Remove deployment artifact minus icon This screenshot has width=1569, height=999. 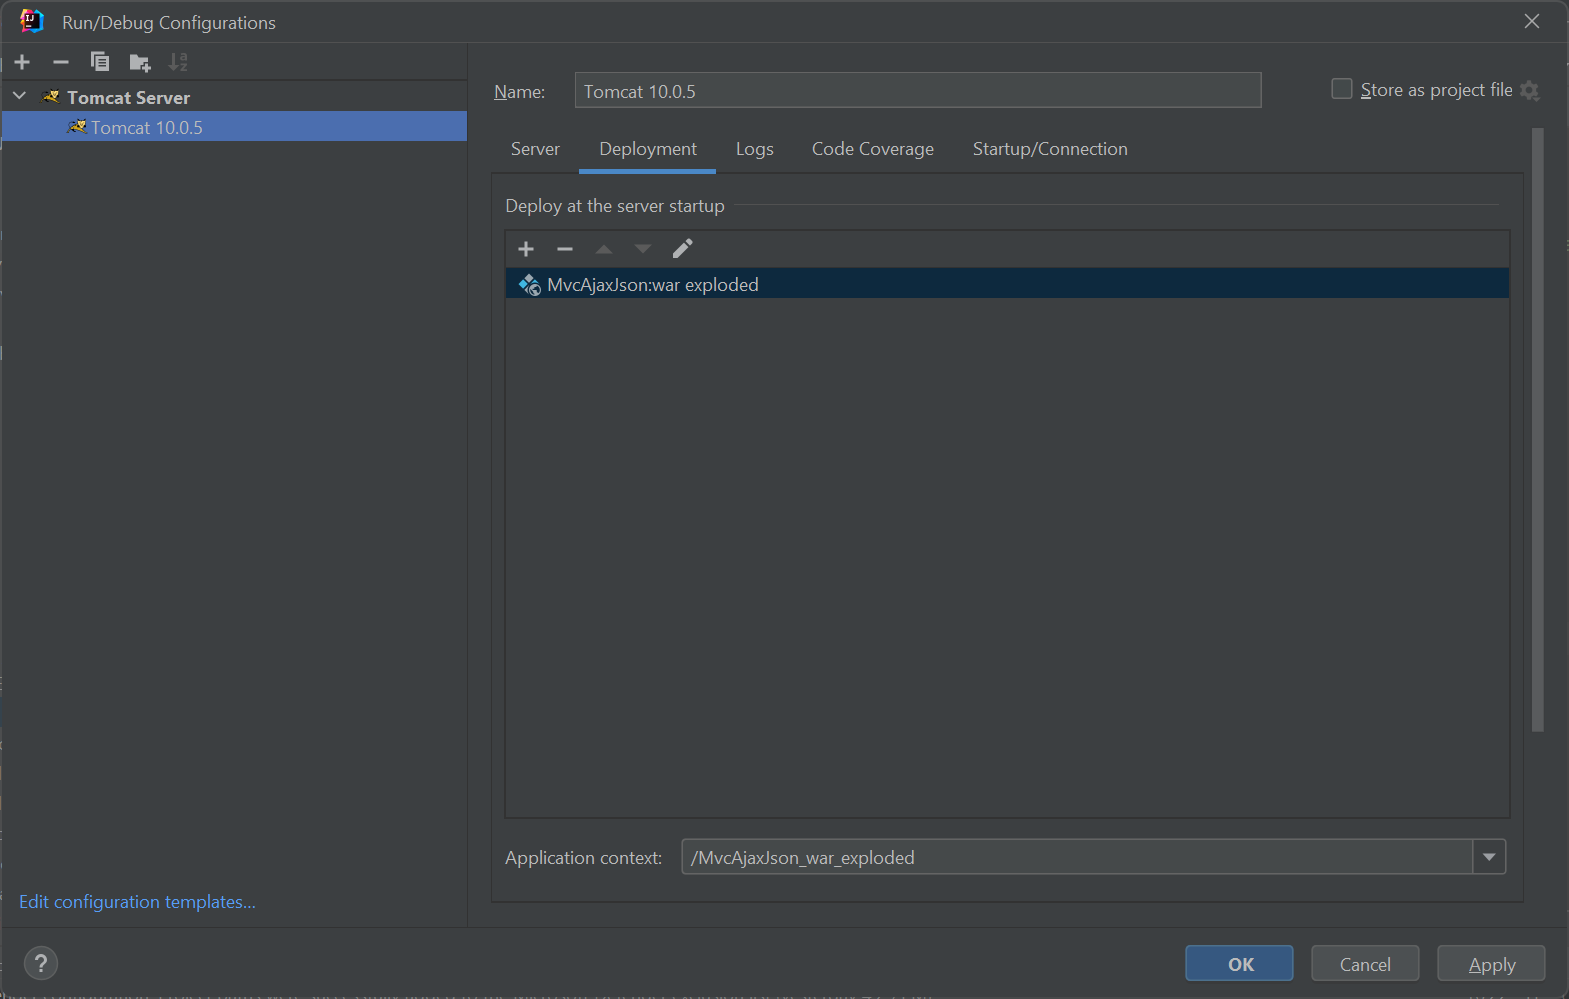pos(565,249)
